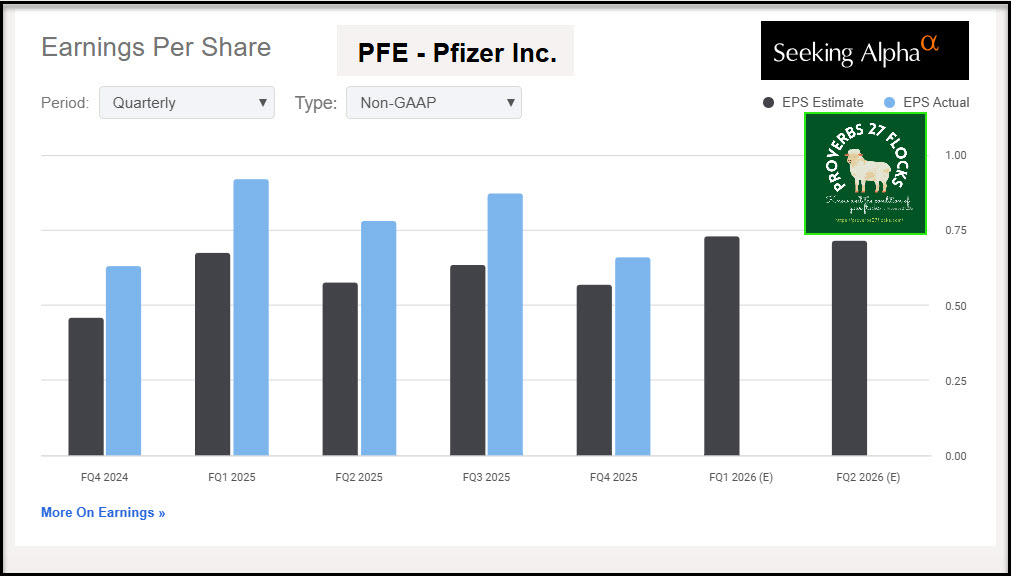This screenshot has width=1011, height=576.
Task: Click the Seeking Alpha logo
Action: click(x=864, y=51)
